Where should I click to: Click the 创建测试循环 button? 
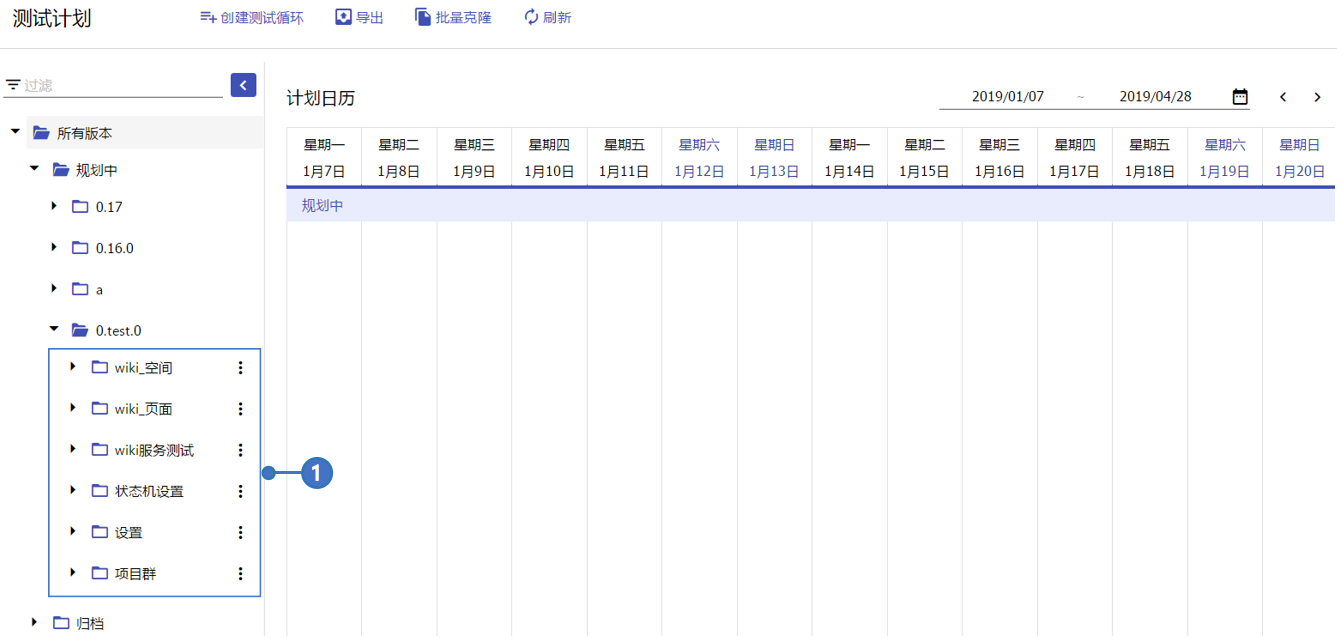tap(251, 18)
